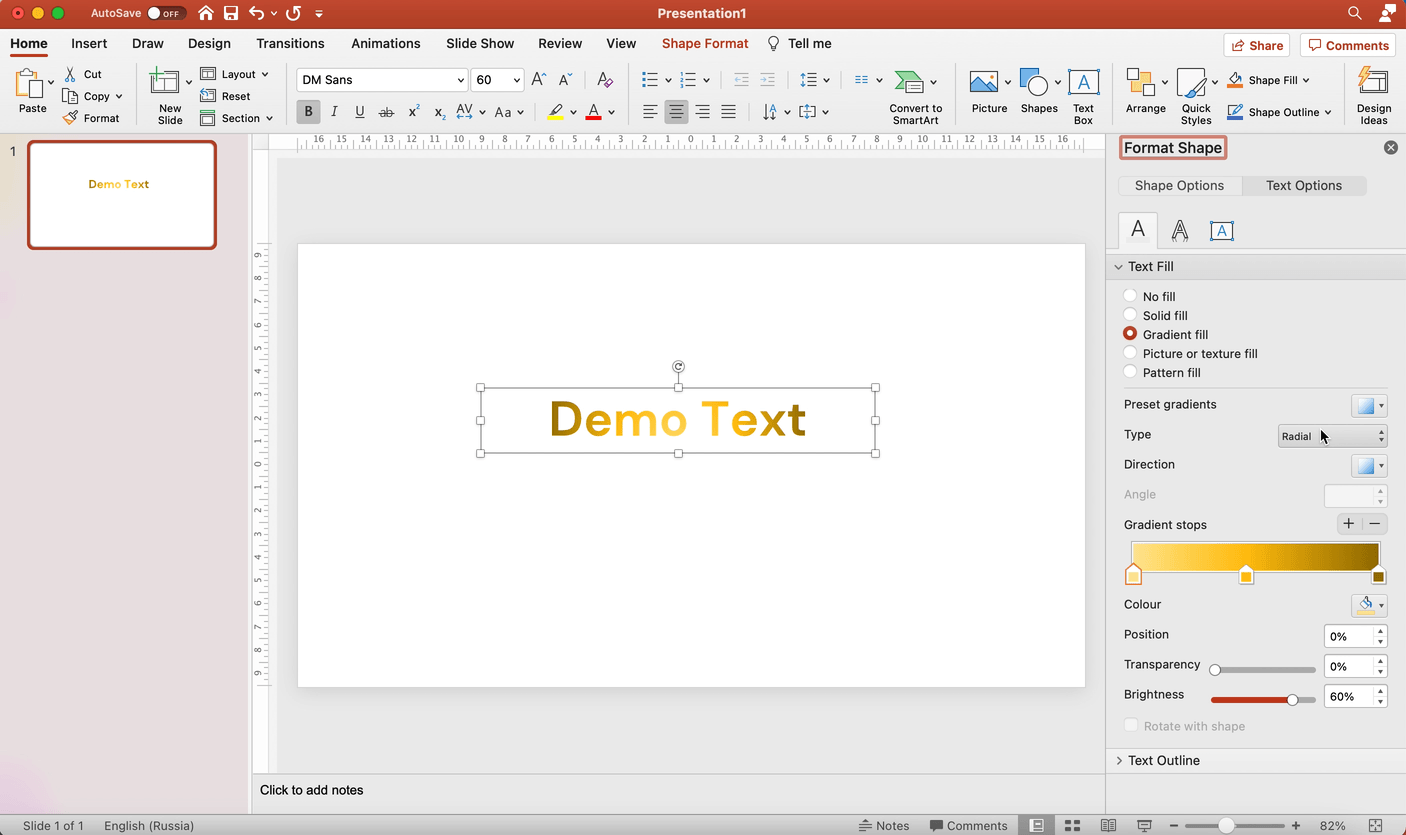
Task: Click Notes in the status bar
Action: click(x=884, y=825)
